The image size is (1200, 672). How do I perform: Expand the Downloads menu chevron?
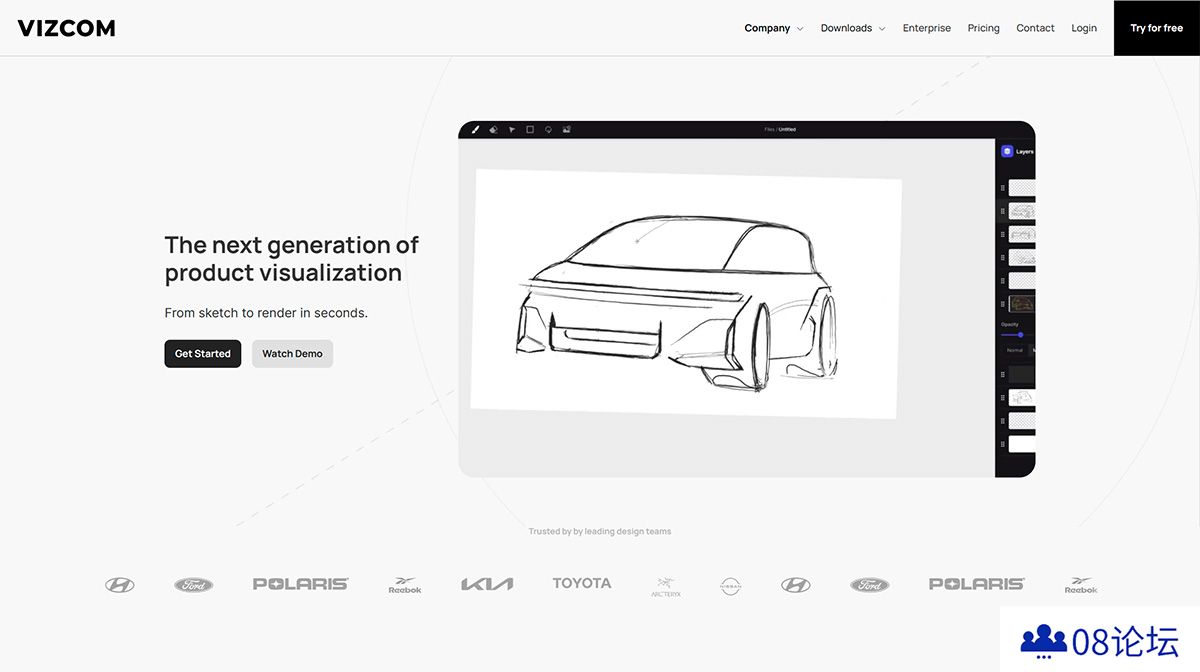[882, 29]
